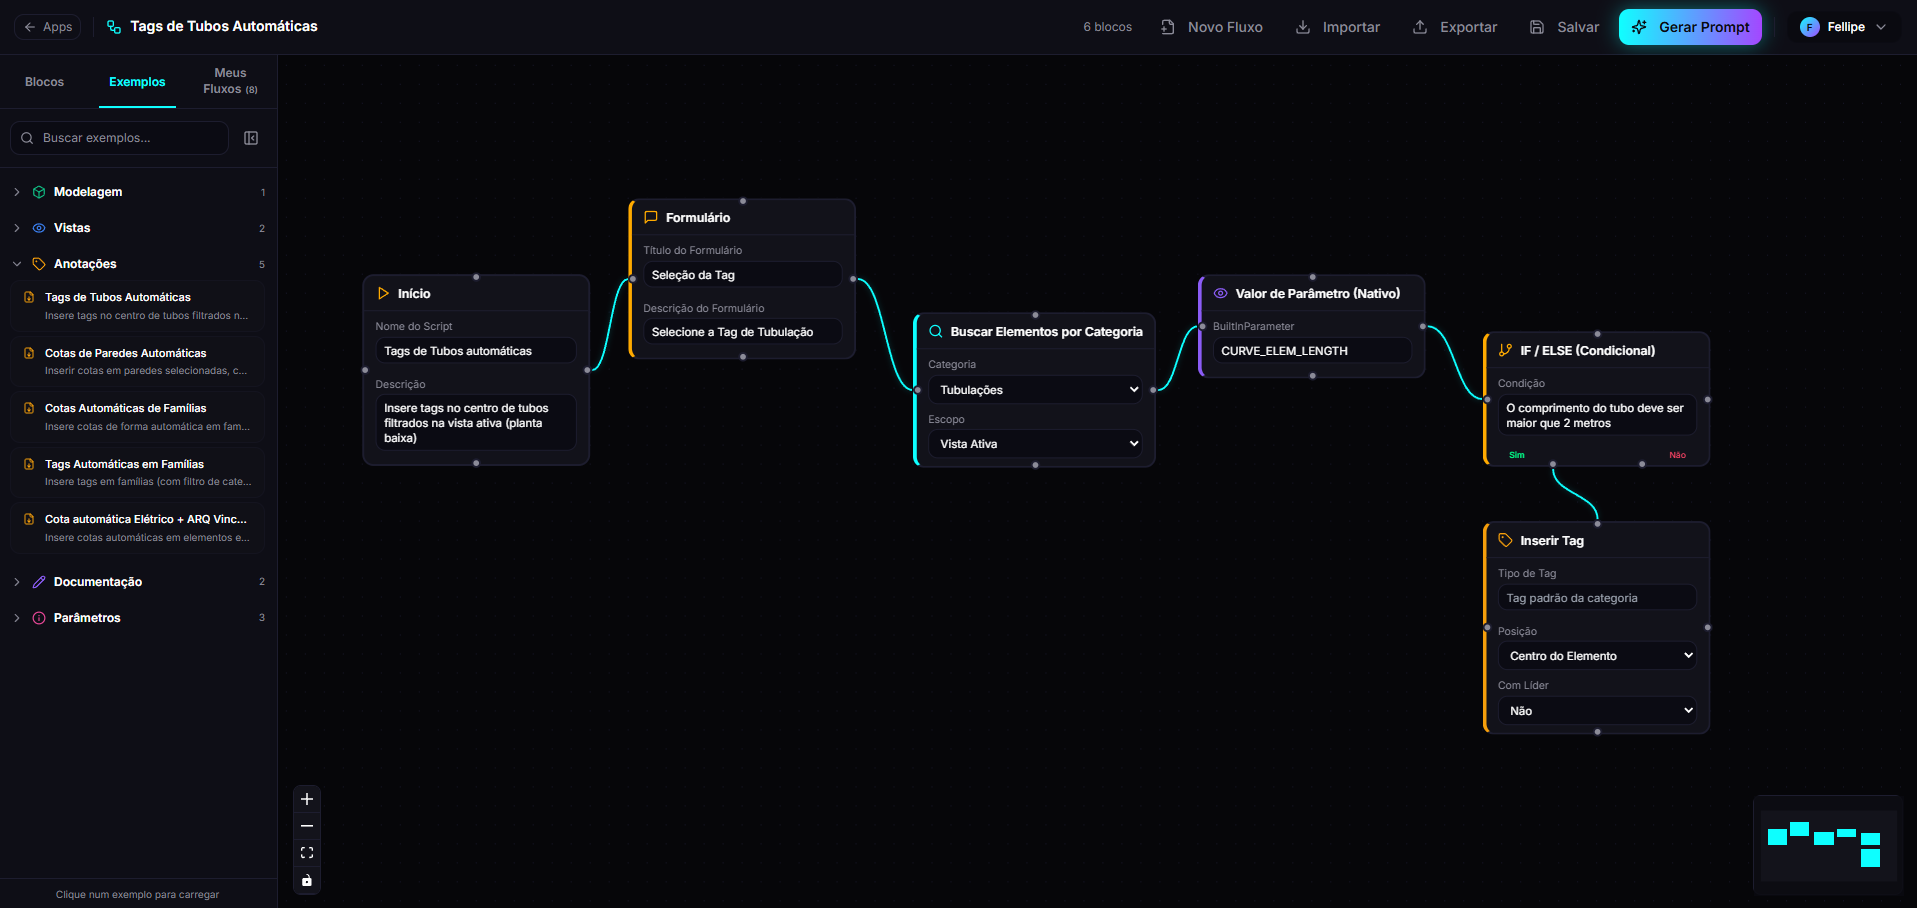Open the Posição dropdown Centro do Elemento
The width and height of the screenshot is (1917, 908).
(x=1597, y=656)
